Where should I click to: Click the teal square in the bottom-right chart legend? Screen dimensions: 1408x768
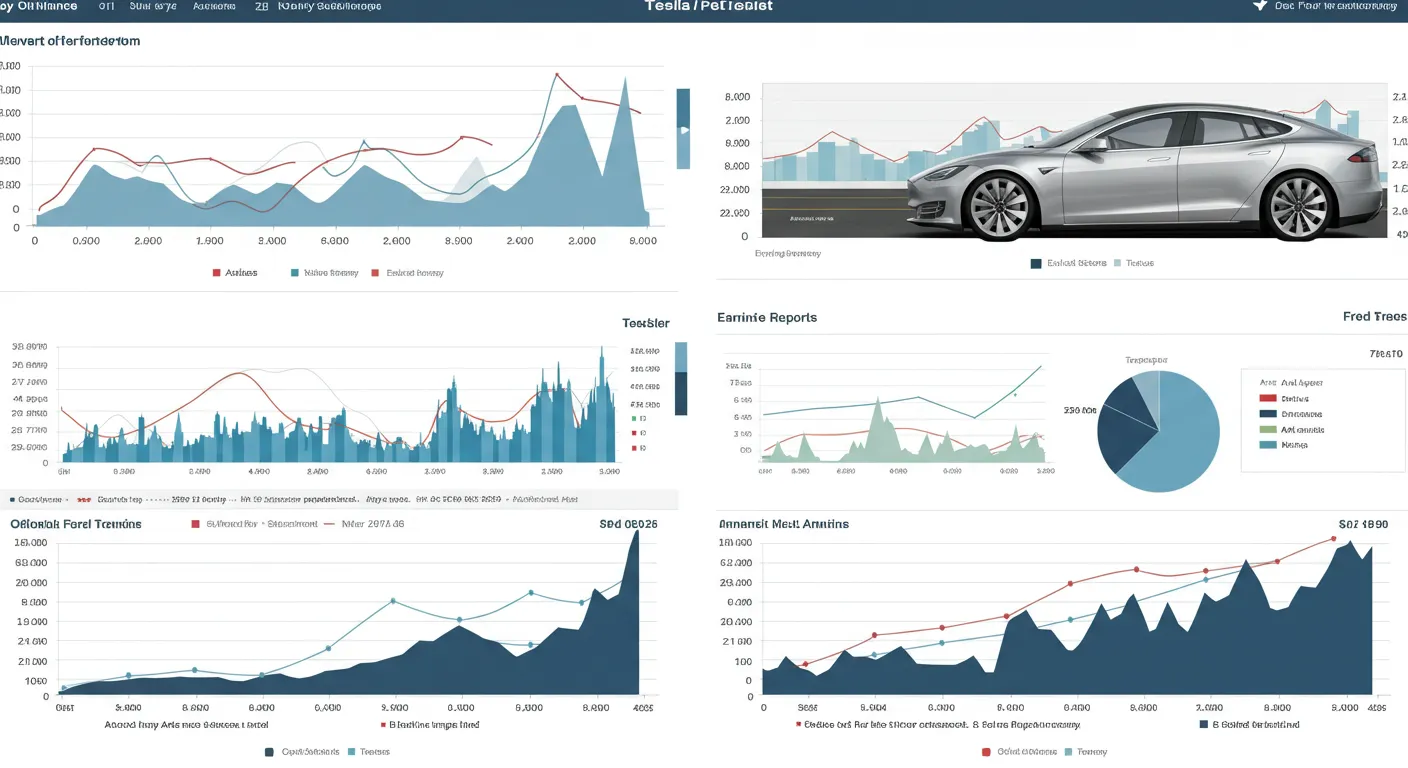pyautogui.click(x=1068, y=752)
